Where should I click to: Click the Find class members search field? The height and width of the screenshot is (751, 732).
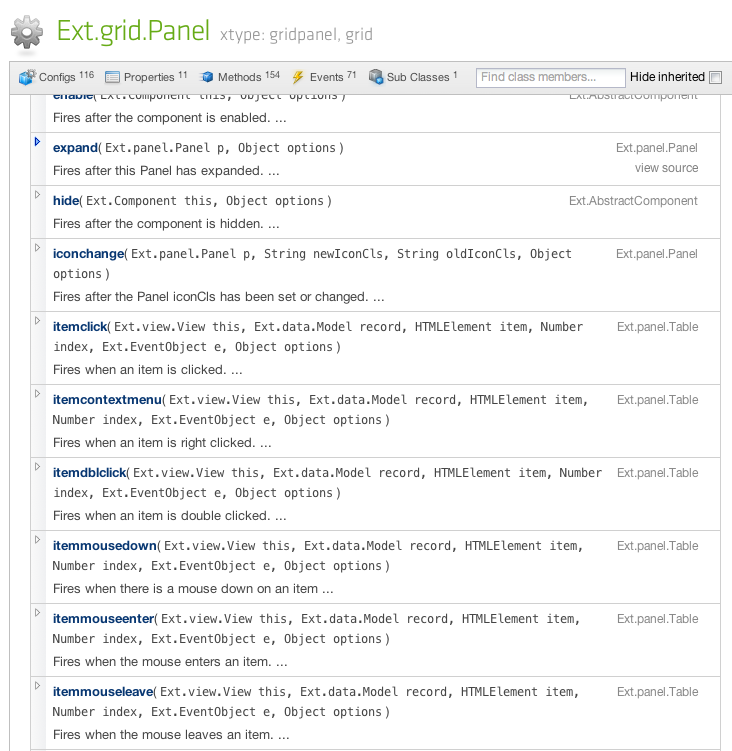[550, 77]
